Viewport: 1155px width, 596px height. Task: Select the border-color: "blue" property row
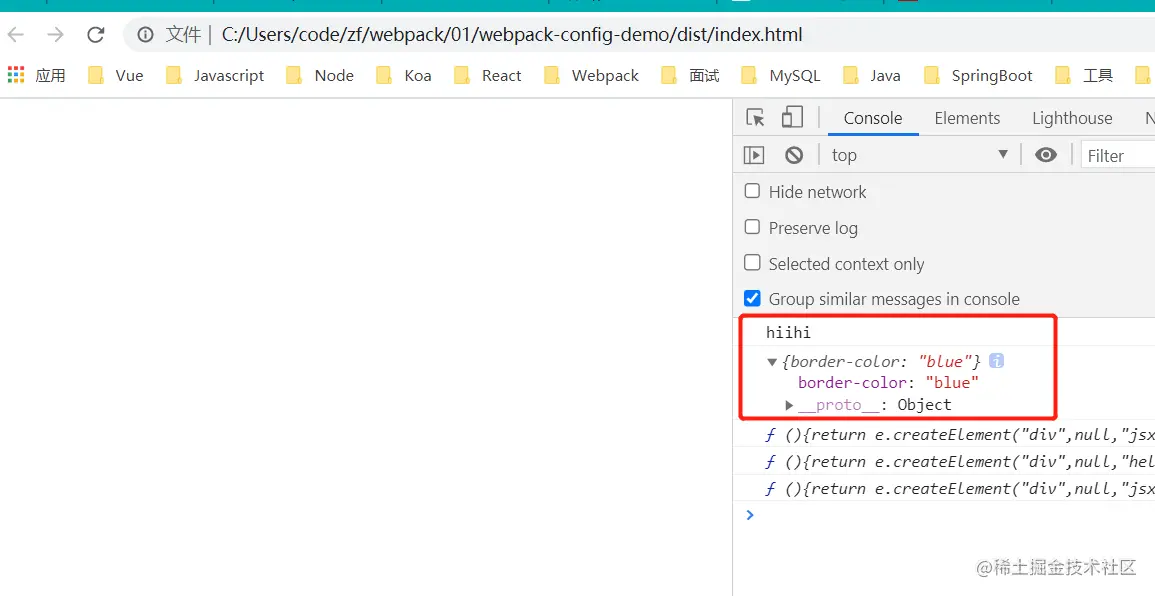pos(888,382)
